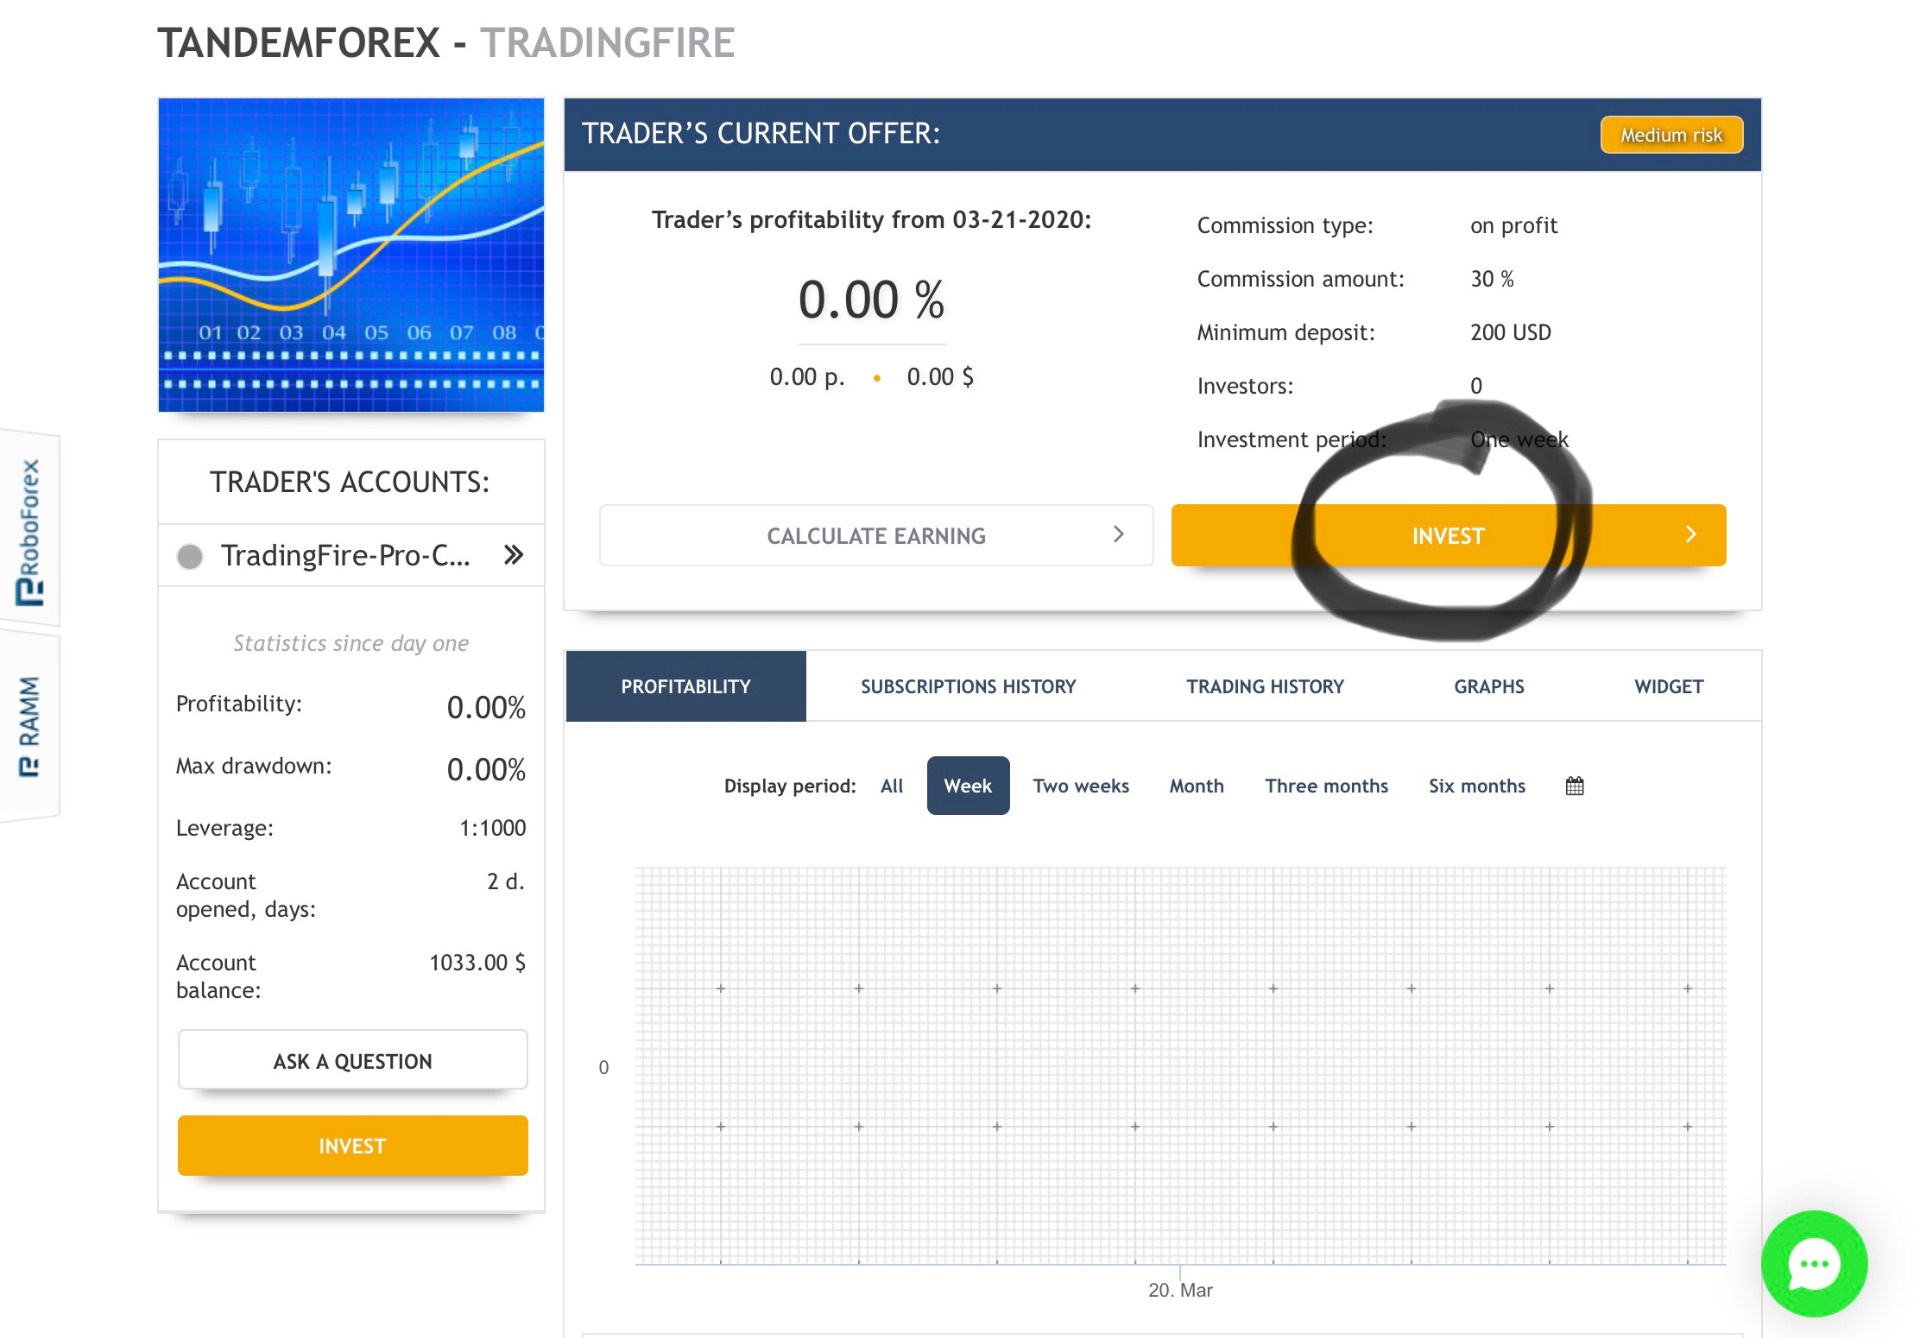Expand TradingFire-Pro-C account double chevron

tap(513, 555)
